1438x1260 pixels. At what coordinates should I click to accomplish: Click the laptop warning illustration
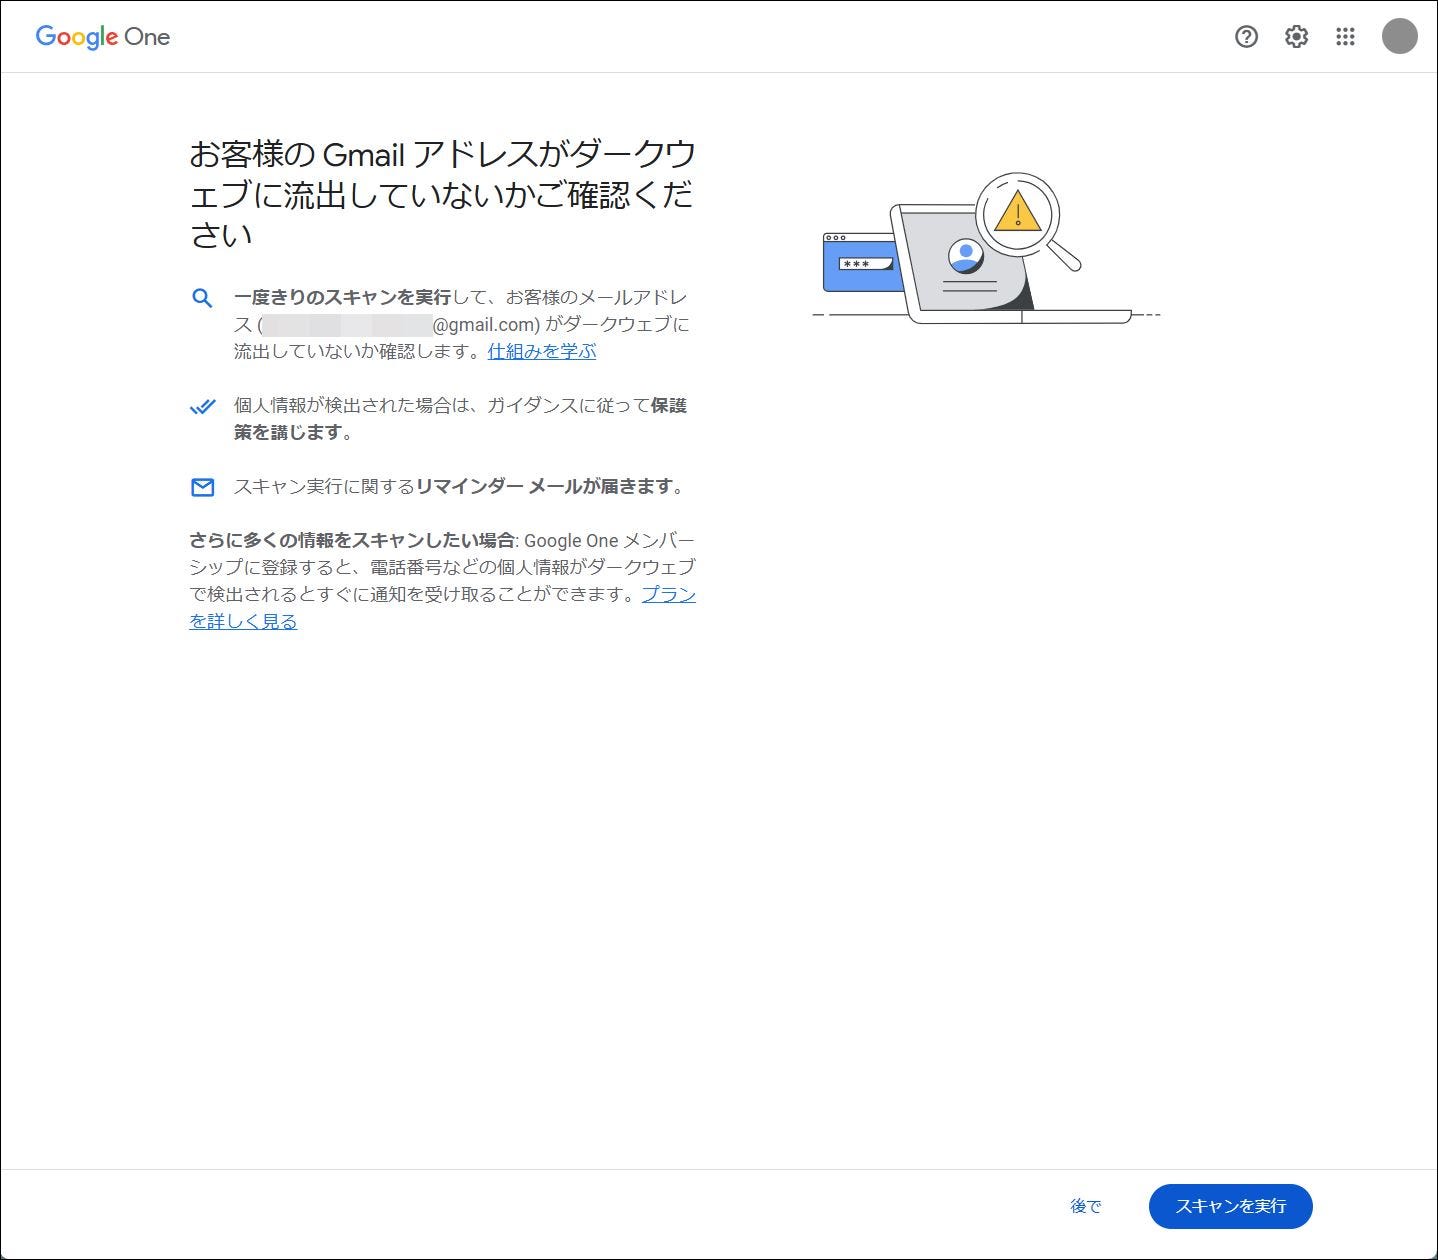coord(986,249)
